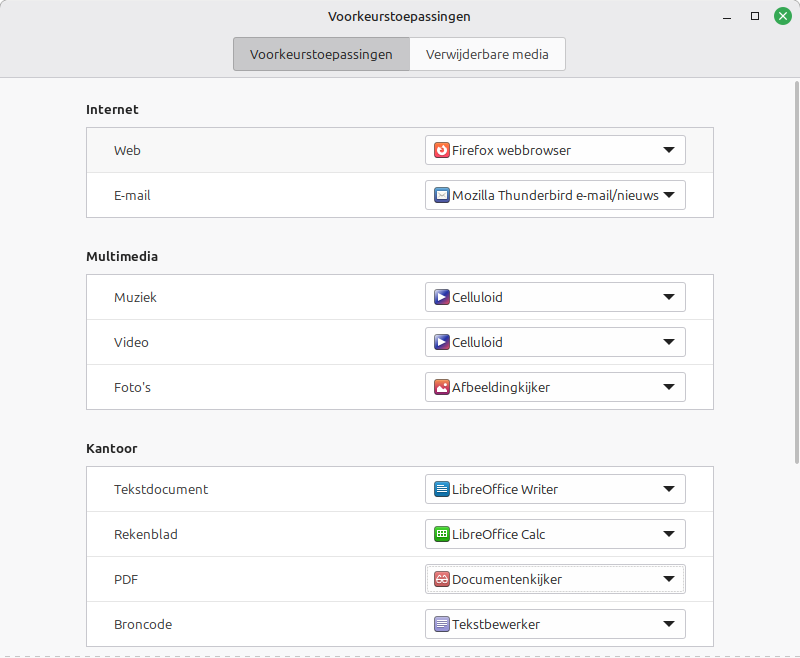Click the LibreOffice Calc icon

tap(442, 534)
